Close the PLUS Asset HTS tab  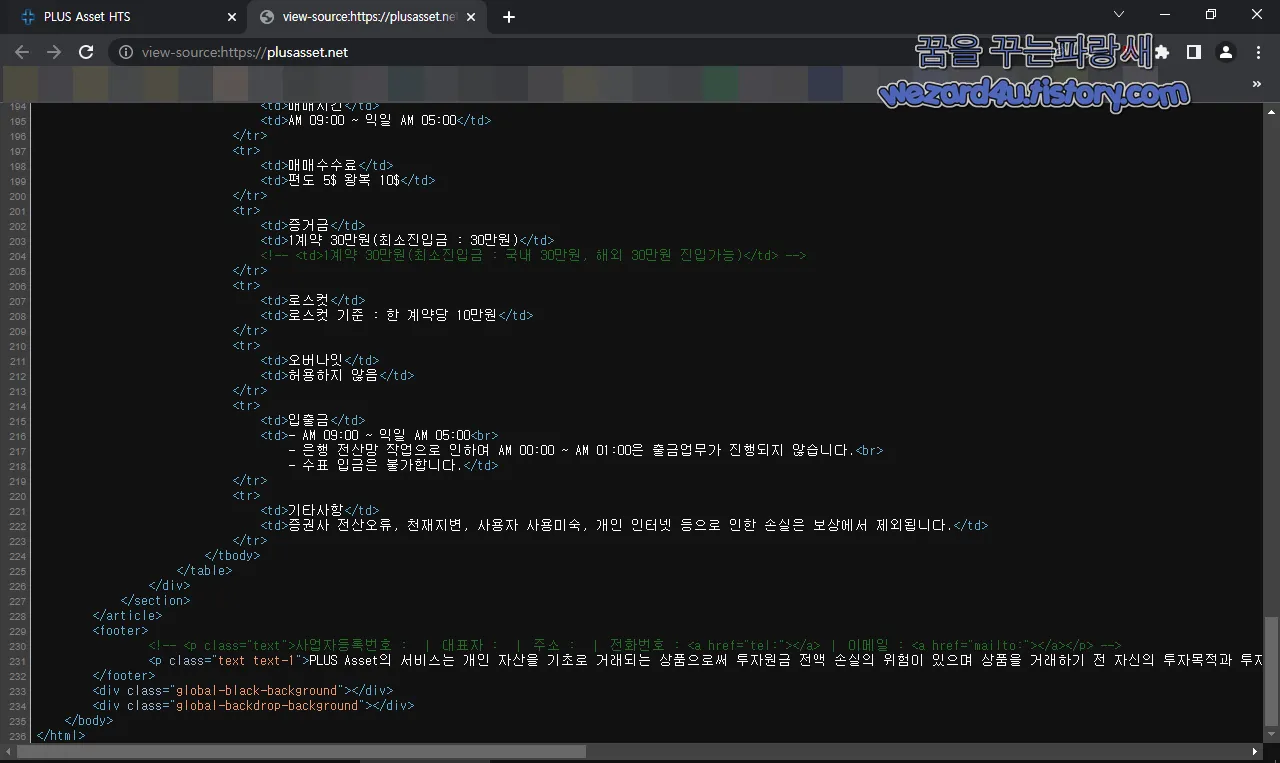click(231, 16)
